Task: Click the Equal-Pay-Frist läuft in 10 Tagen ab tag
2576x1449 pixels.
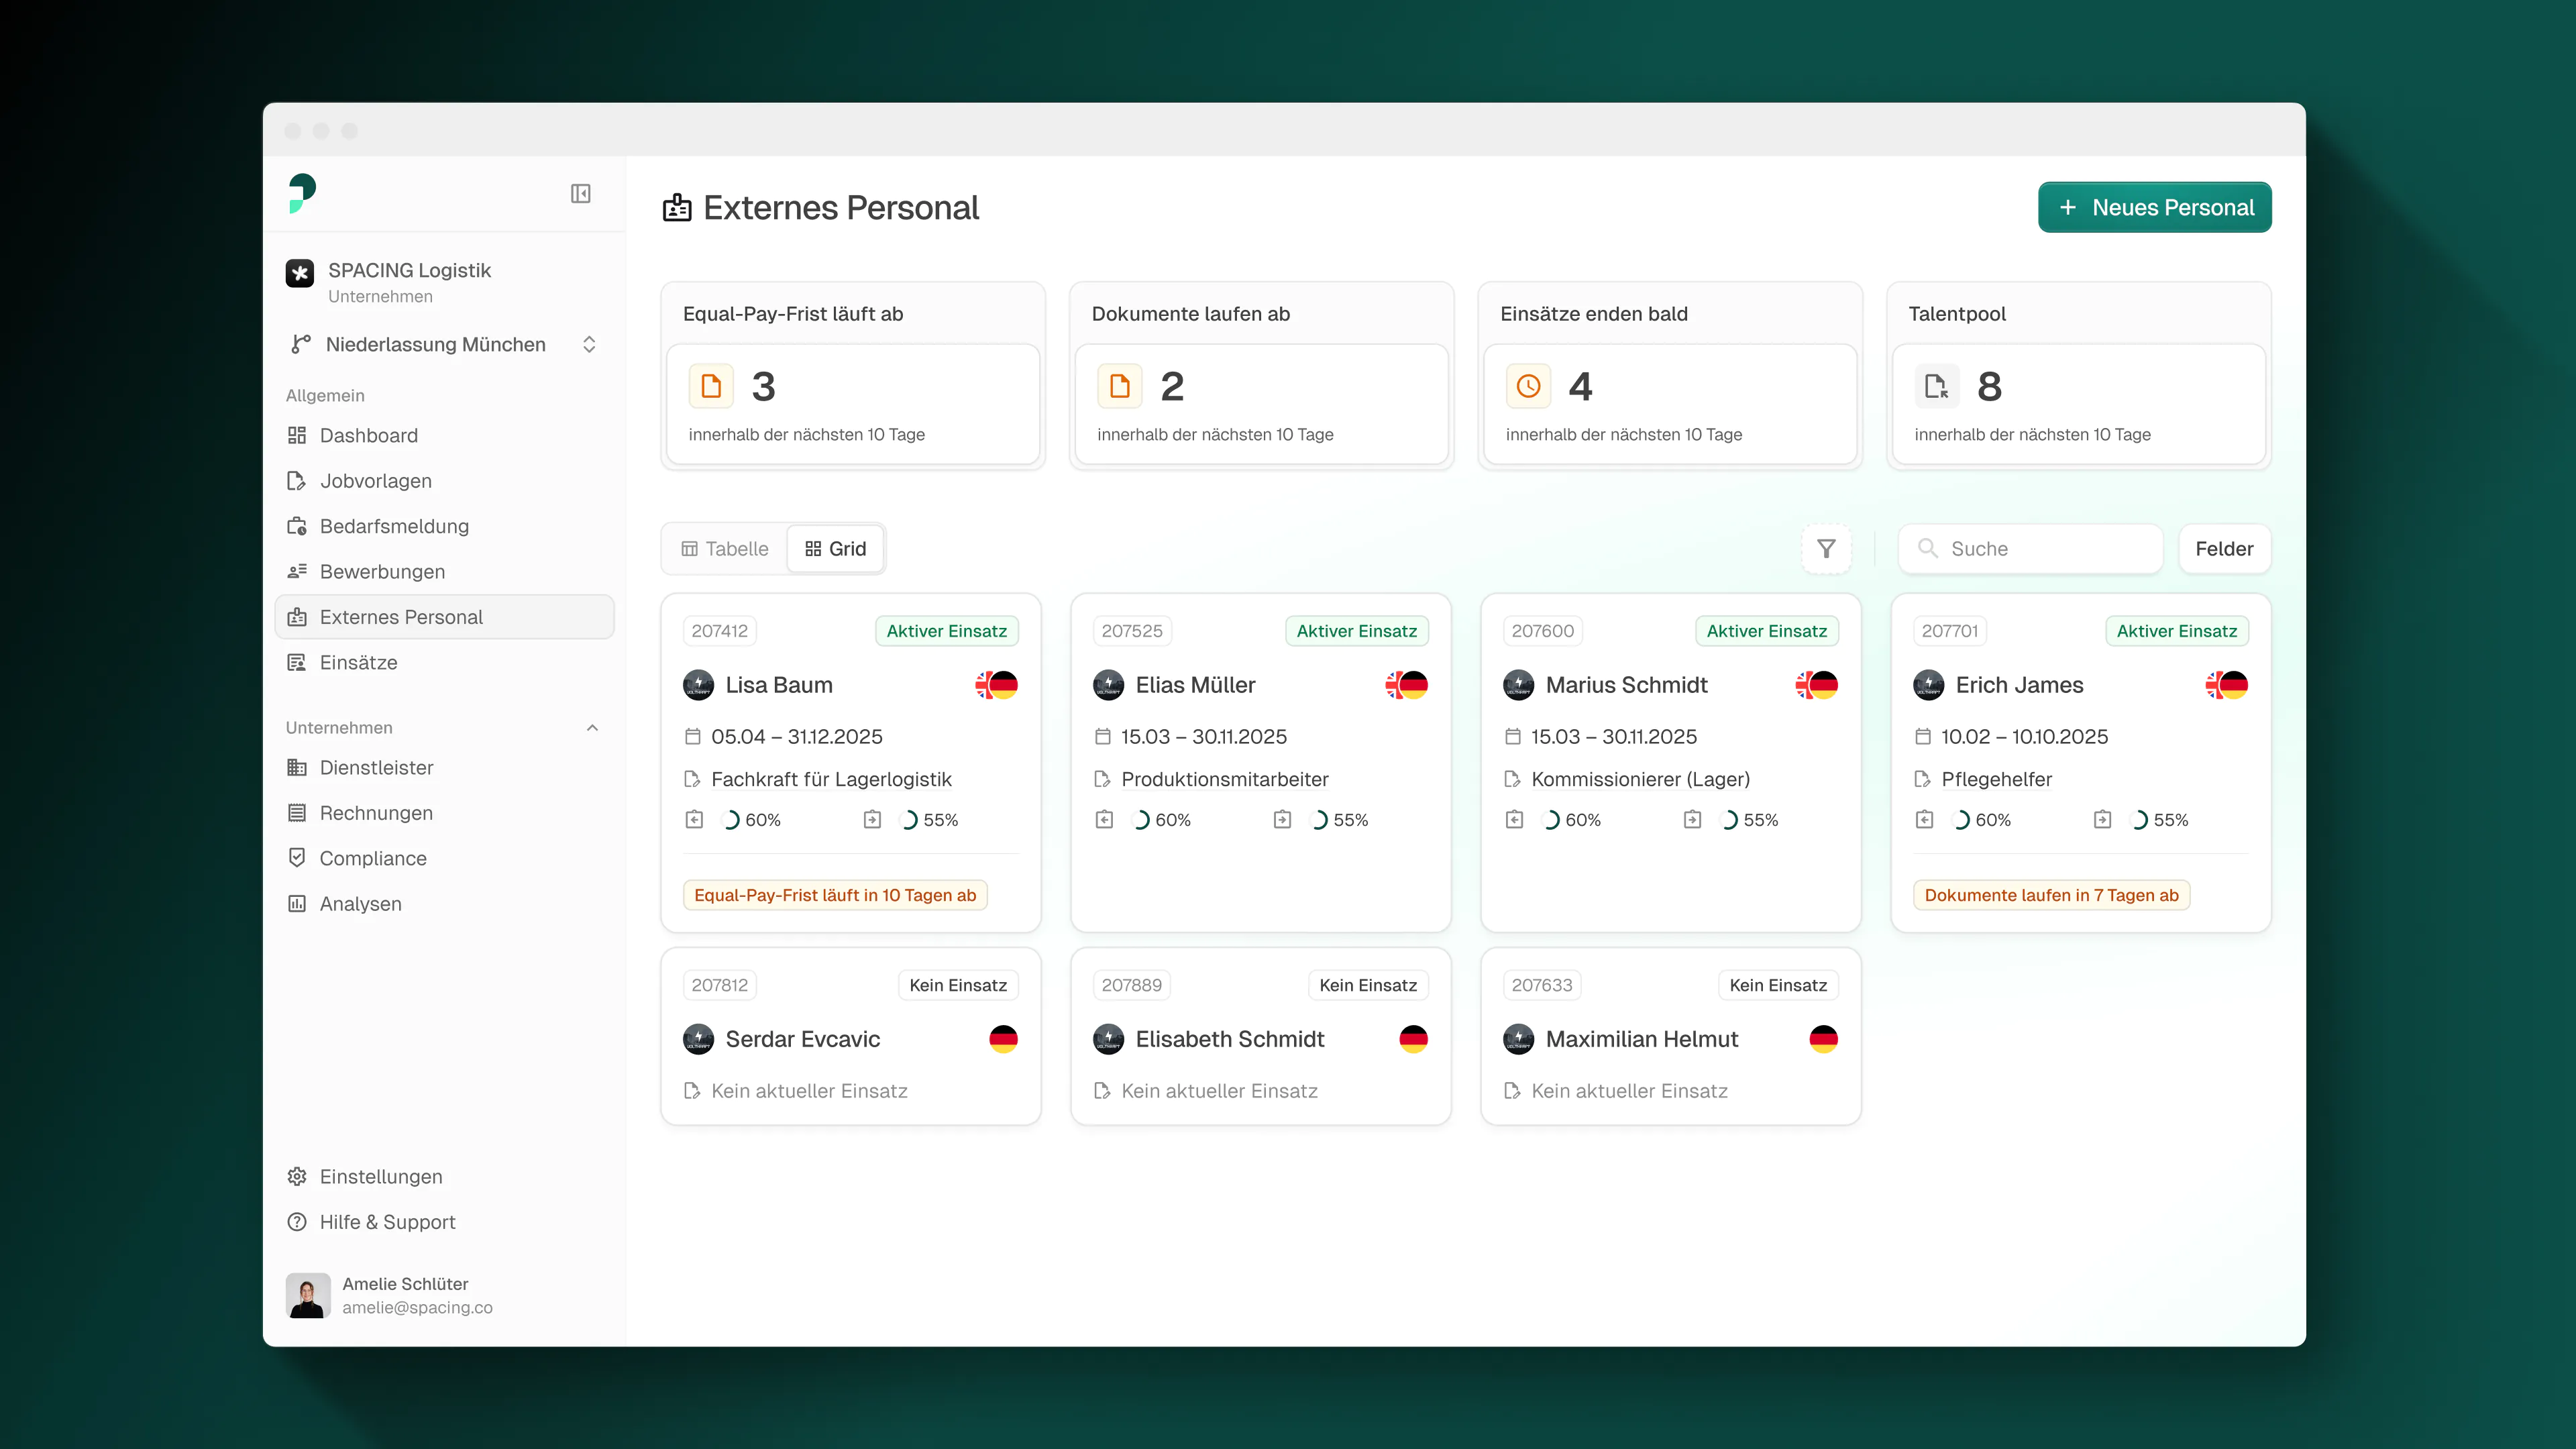Action: [835, 895]
